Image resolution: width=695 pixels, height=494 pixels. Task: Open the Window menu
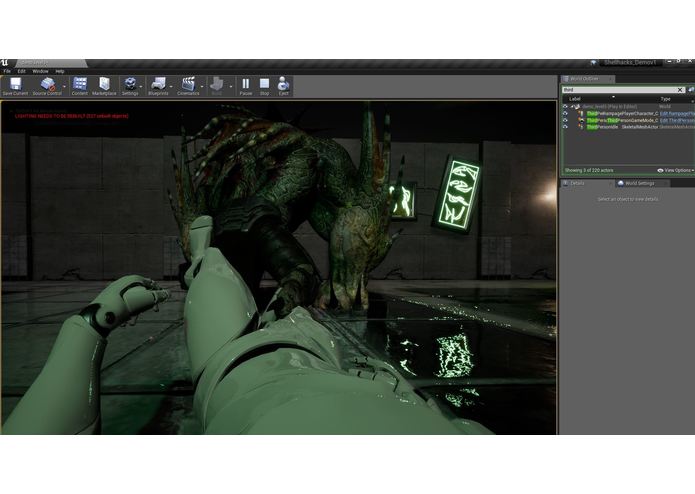[x=40, y=71]
